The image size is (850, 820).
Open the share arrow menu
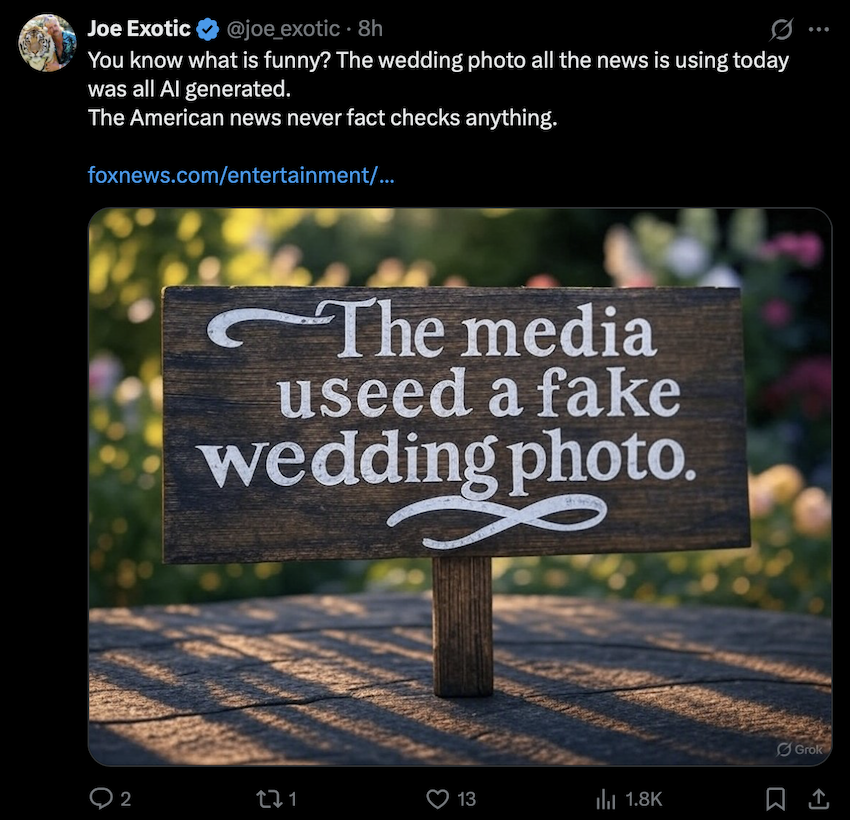(817, 798)
